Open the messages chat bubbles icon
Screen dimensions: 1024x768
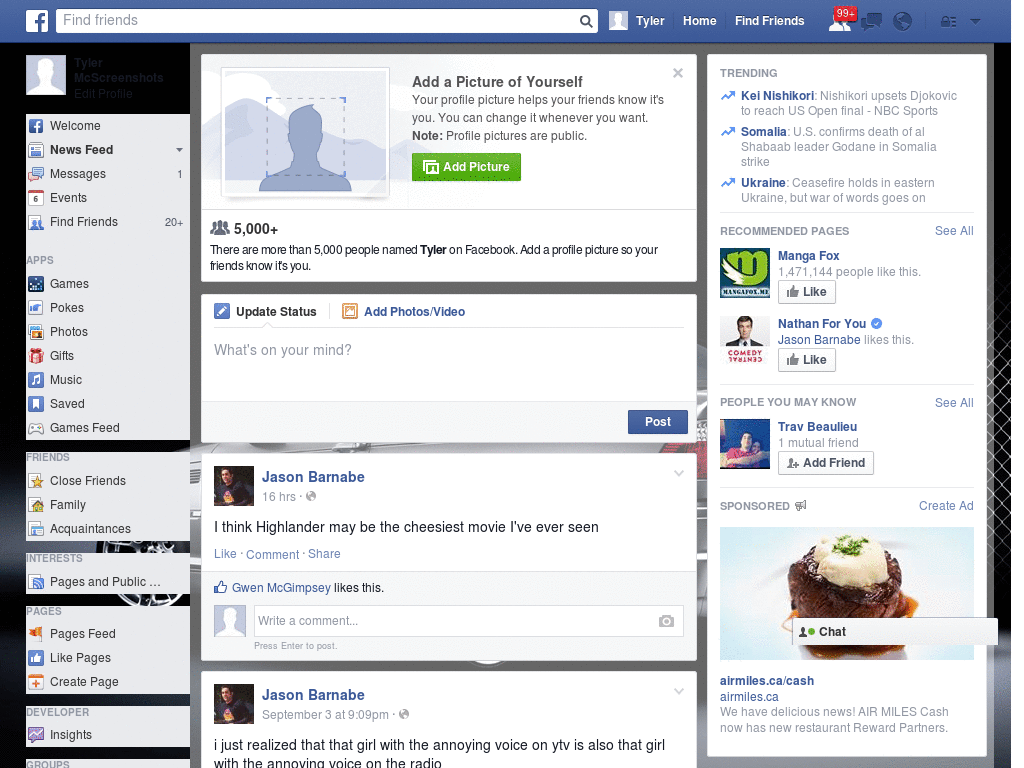[x=871, y=22]
